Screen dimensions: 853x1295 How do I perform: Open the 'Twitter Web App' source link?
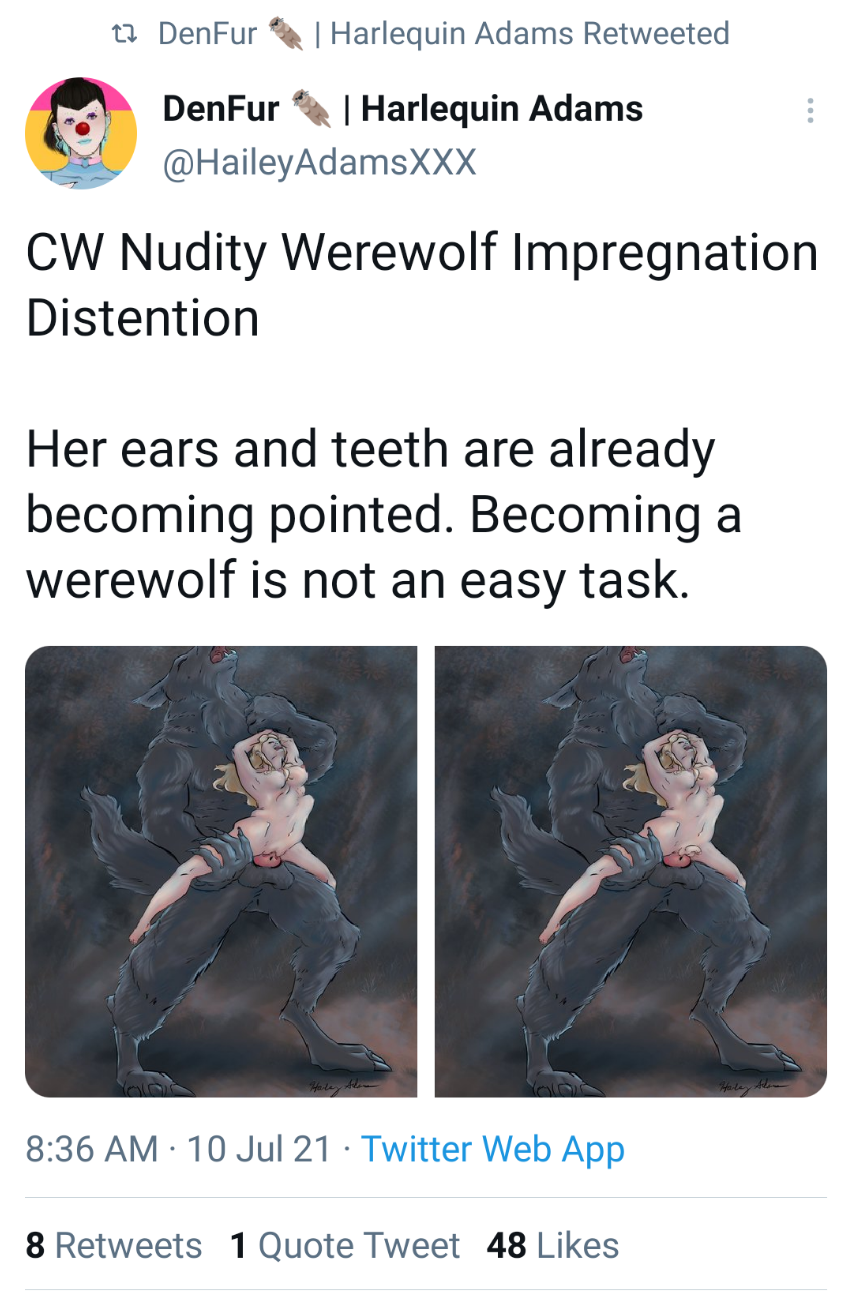coord(492,1149)
